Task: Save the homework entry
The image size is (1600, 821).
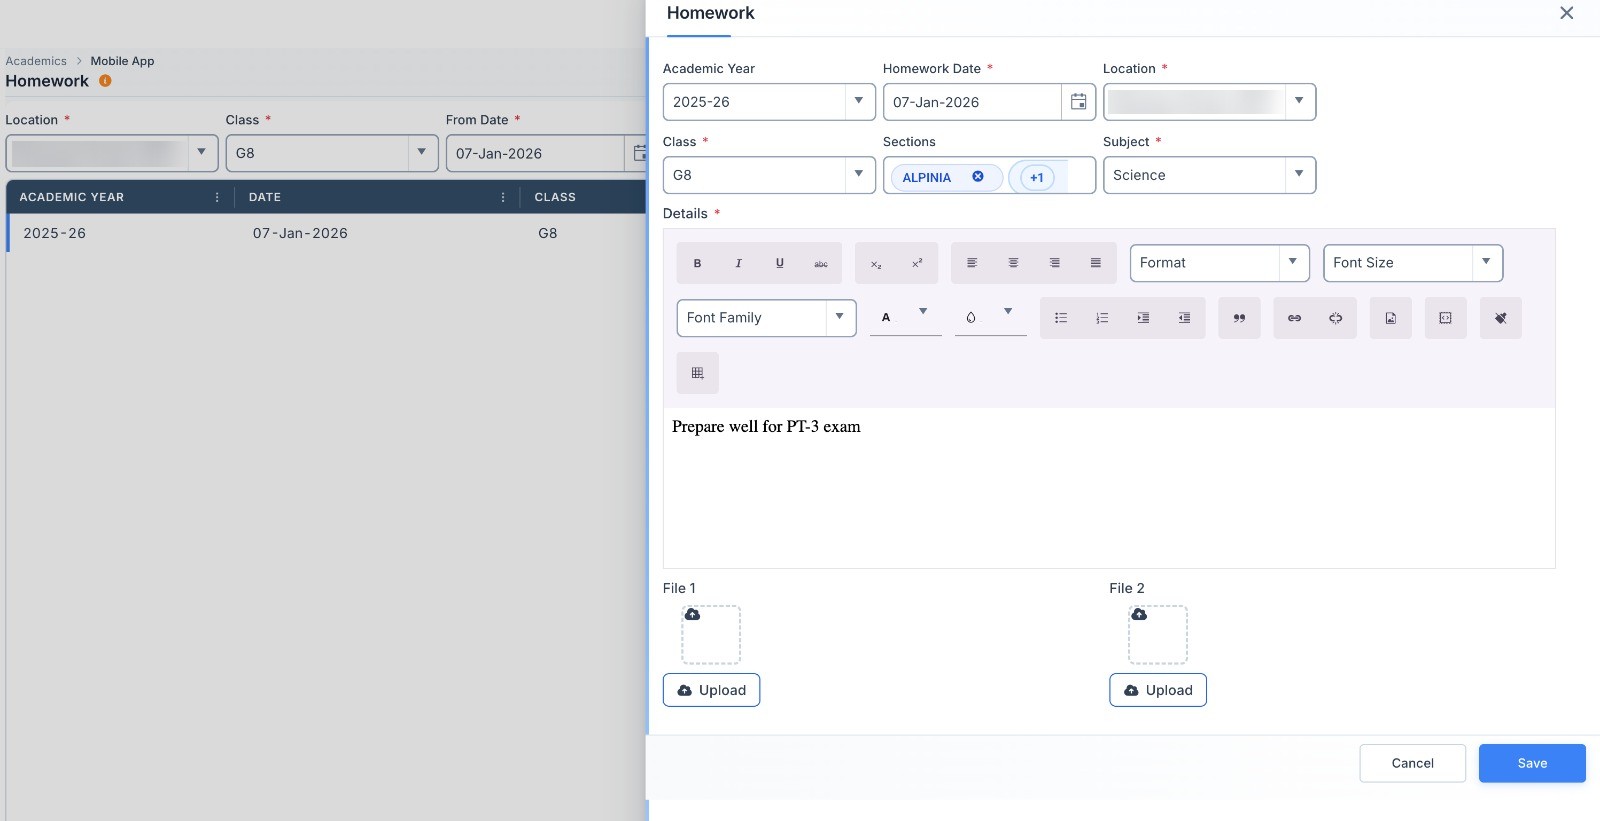Action: tap(1532, 763)
